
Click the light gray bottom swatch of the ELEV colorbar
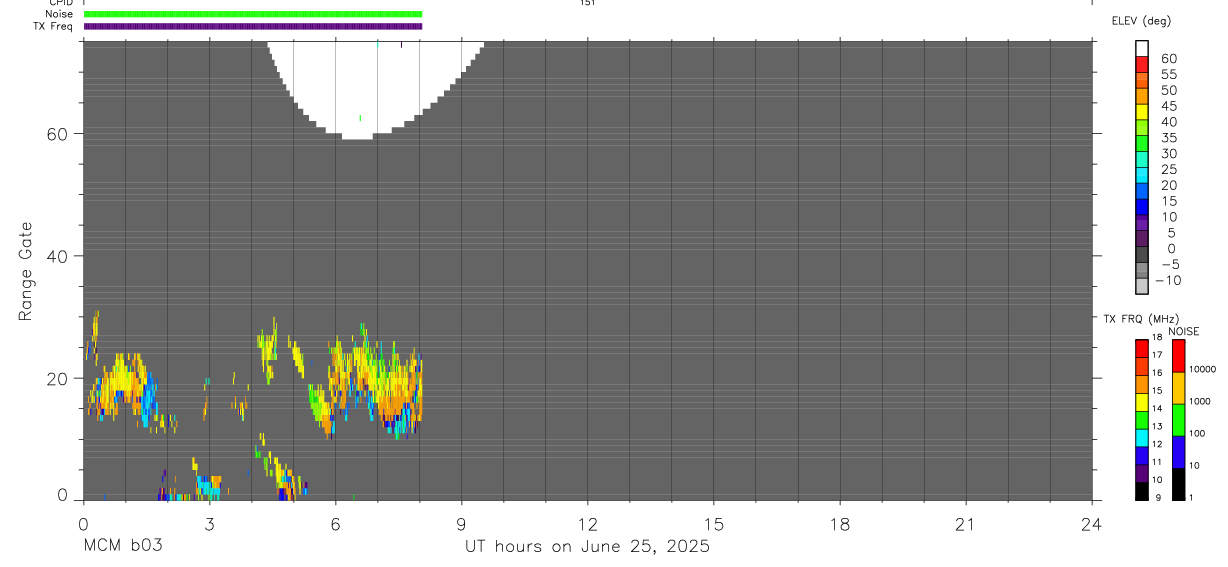click(x=1142, y=286)
